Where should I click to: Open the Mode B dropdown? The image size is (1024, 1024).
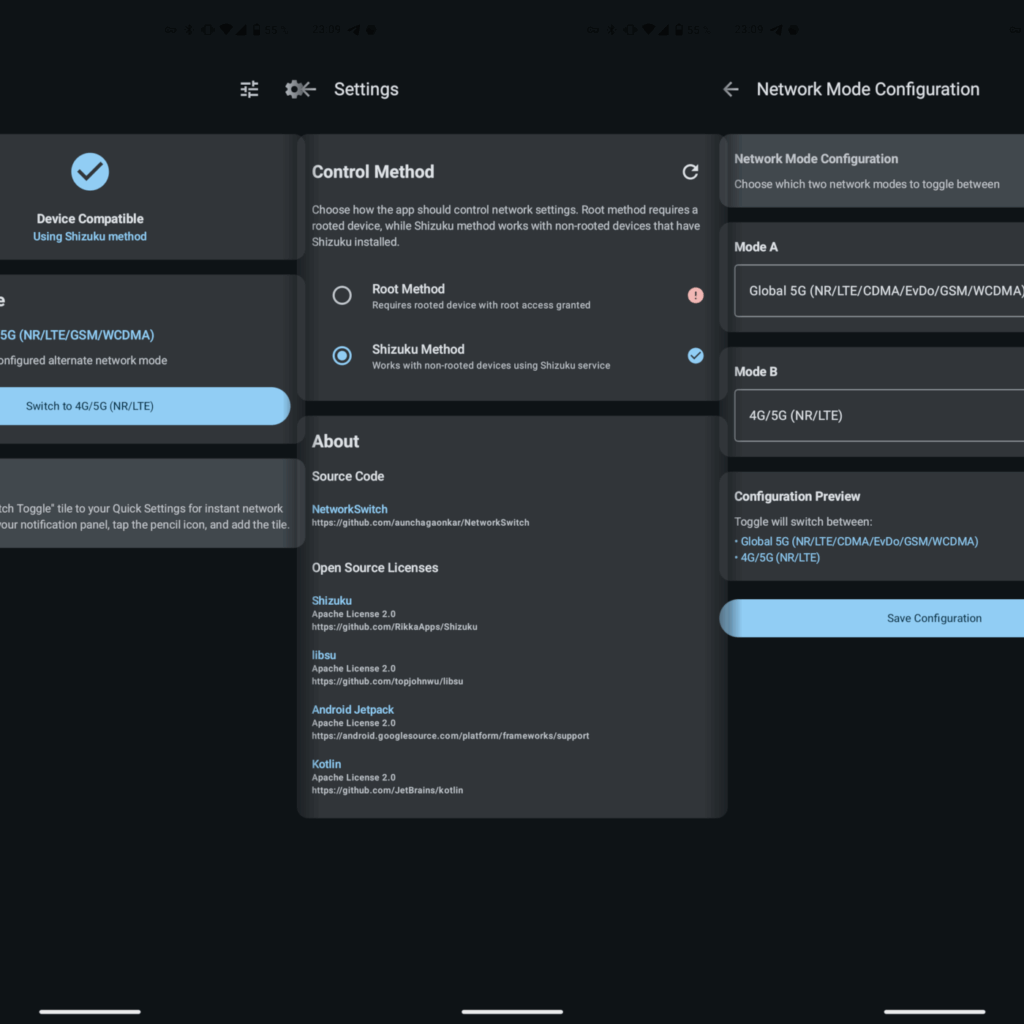[x=880, y=415]
